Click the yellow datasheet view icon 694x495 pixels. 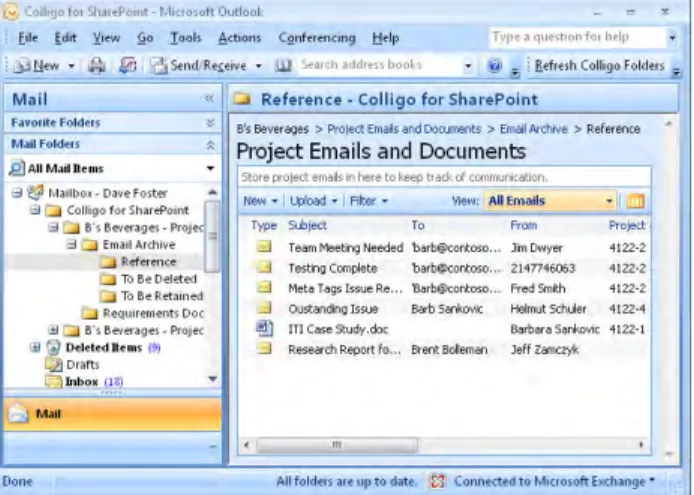[x=635, y=201]
